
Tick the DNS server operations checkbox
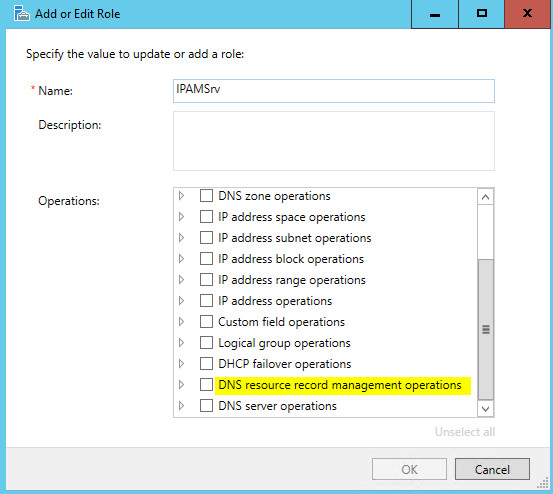point(206,405)
